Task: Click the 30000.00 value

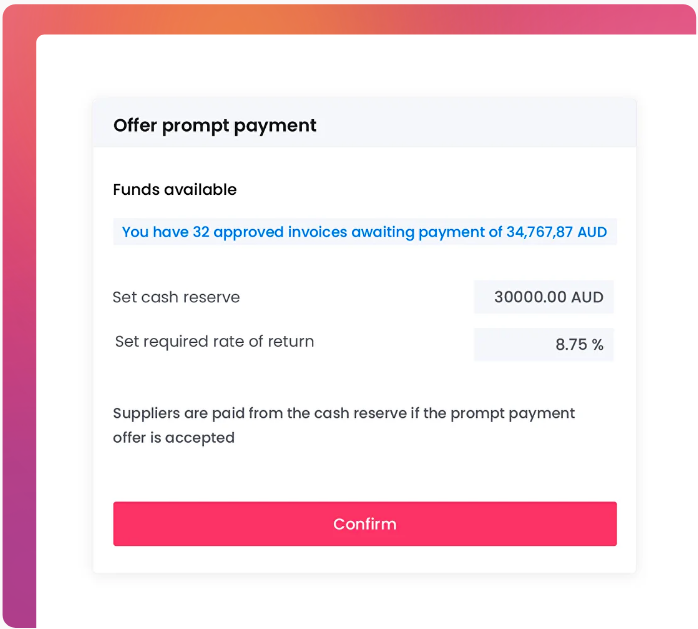Action: tap(530, 297)
